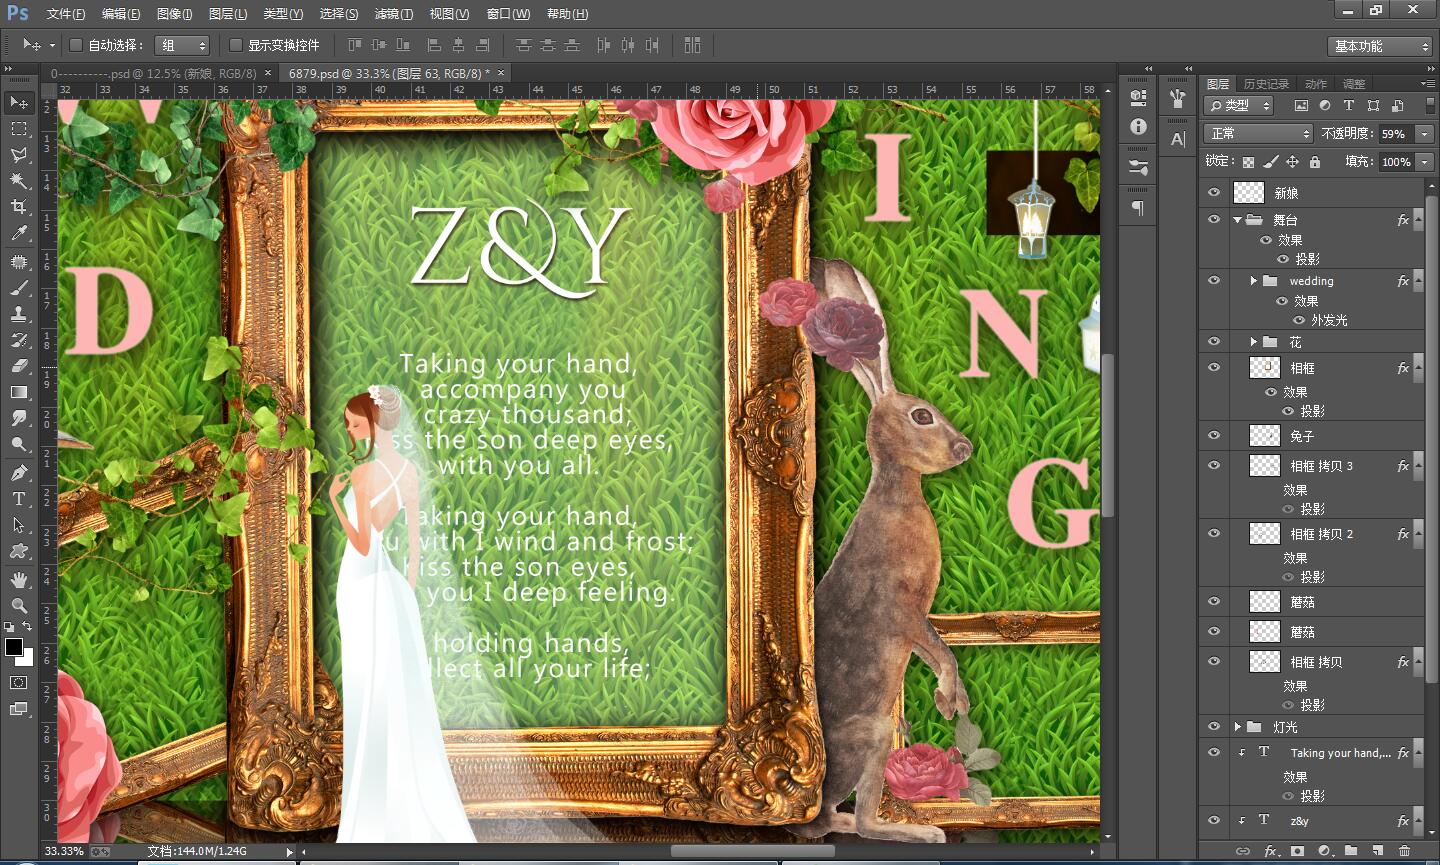This screenshot has height=865, width=1440.
Task: Enable the 显示变换控件 checkbox
Action: click(x=236, y=45)
